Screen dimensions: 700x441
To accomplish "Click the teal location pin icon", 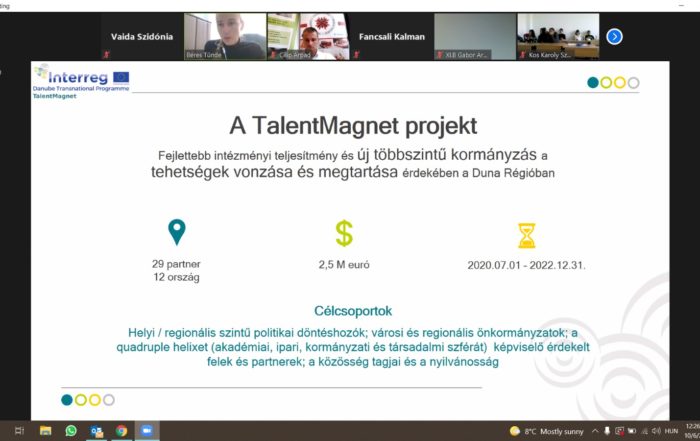I will pyautogui.click(x=176, y=233).
